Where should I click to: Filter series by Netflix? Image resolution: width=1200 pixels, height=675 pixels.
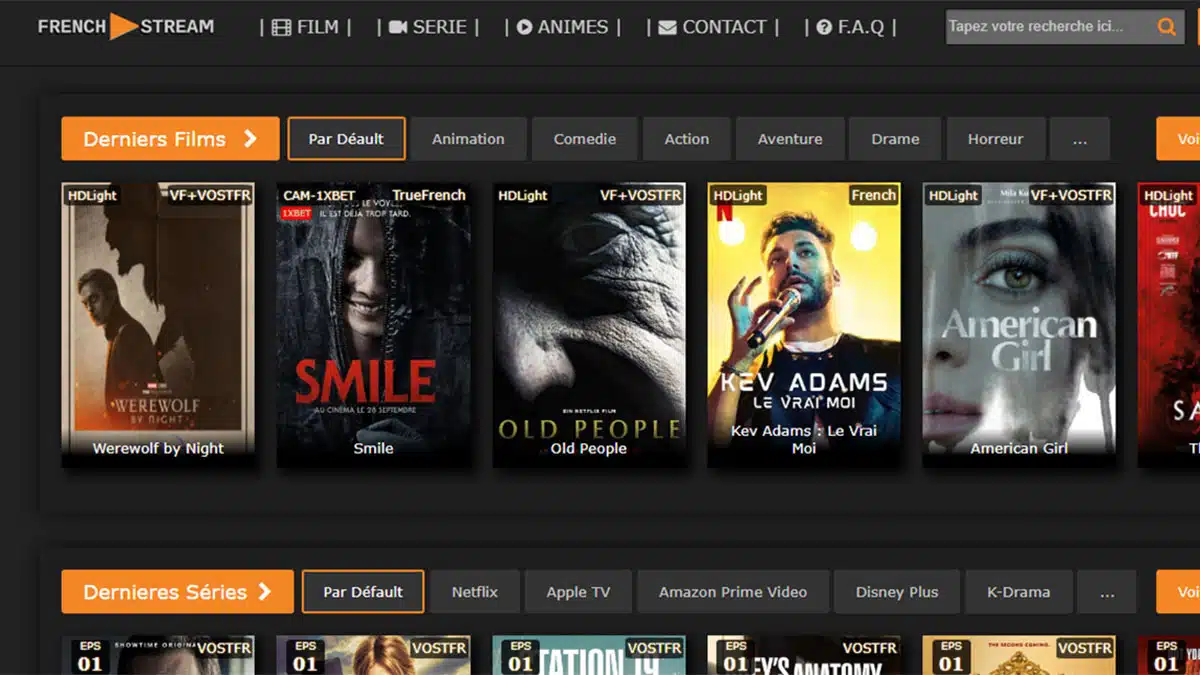474,592
